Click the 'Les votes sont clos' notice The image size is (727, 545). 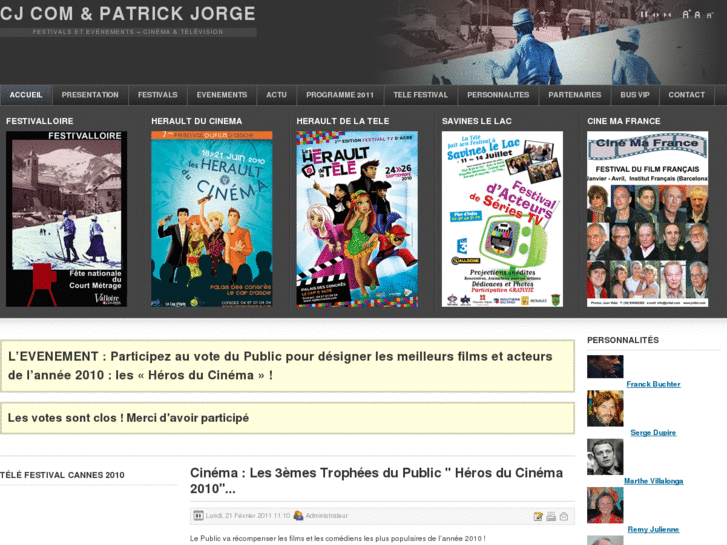coord(287,418)
